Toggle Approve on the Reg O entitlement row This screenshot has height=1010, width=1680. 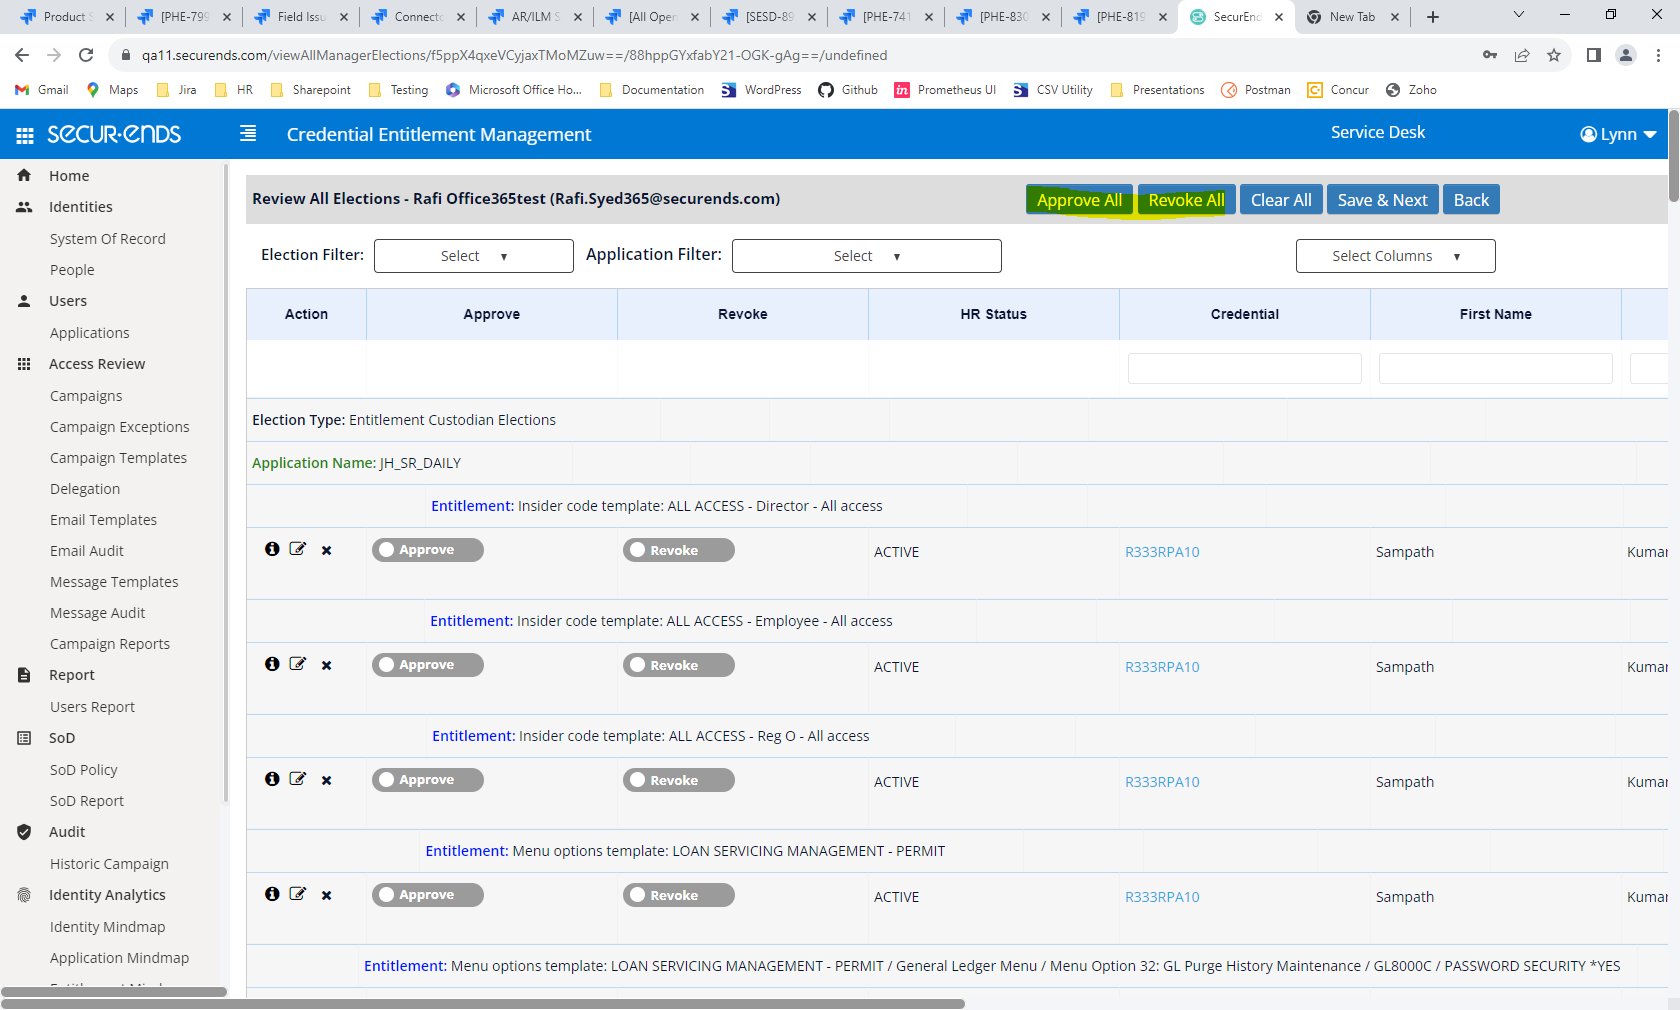click(x=427, y=779)
